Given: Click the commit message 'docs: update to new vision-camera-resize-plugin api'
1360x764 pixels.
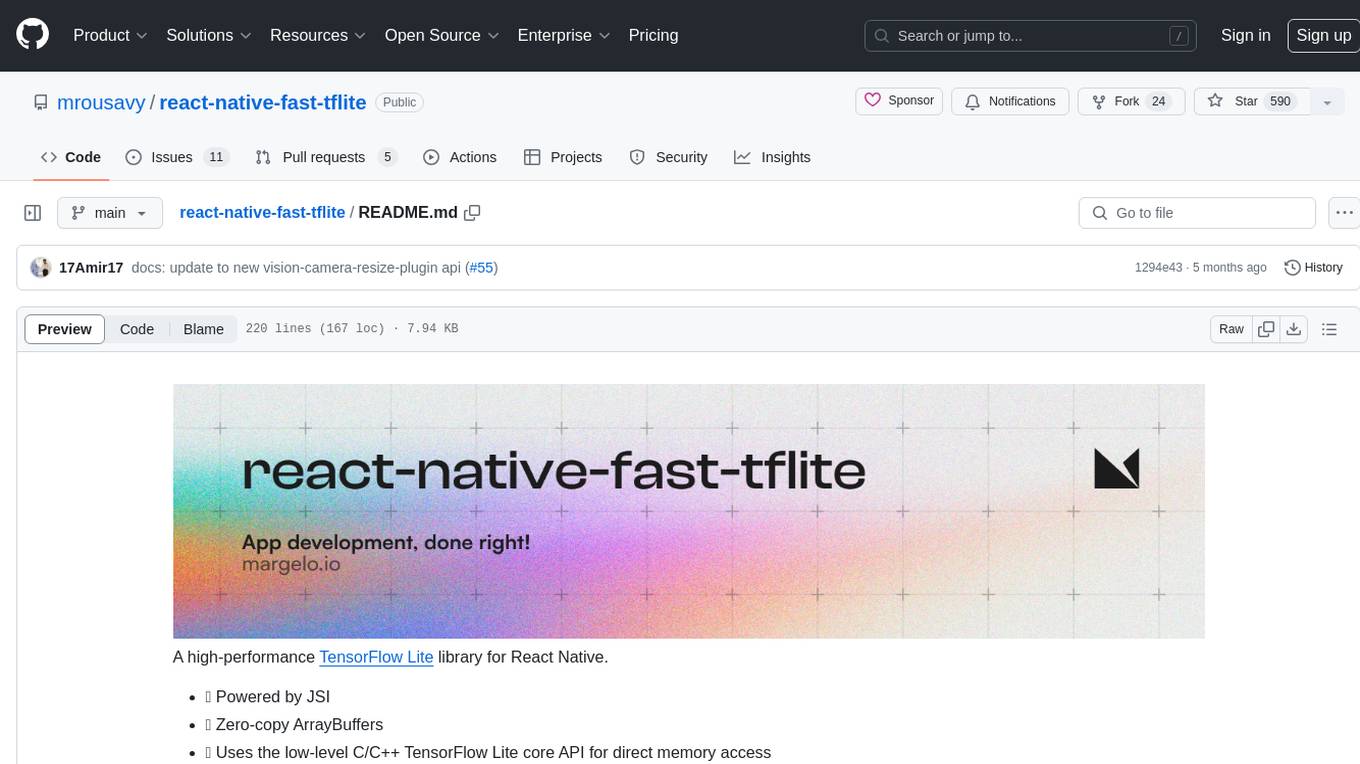Looking at the screenshot, I should [296, 268].
